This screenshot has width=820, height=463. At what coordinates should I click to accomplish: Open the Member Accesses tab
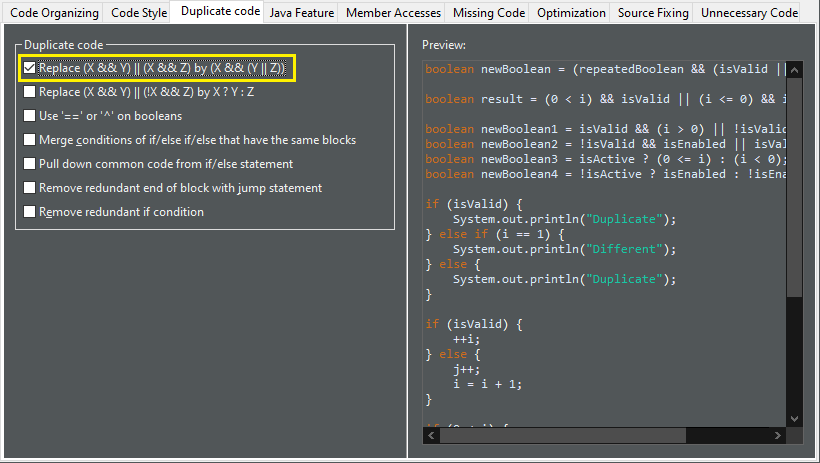coord(393,13)
